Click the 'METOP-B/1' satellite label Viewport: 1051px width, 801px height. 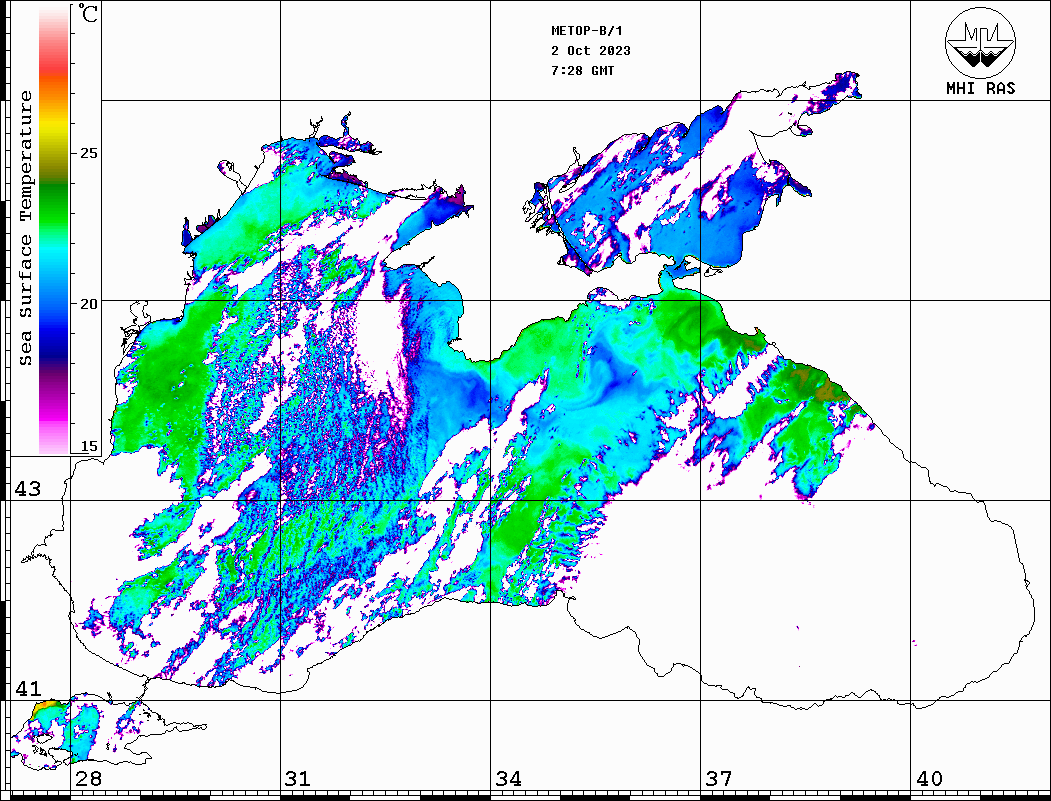click(586, 31)
